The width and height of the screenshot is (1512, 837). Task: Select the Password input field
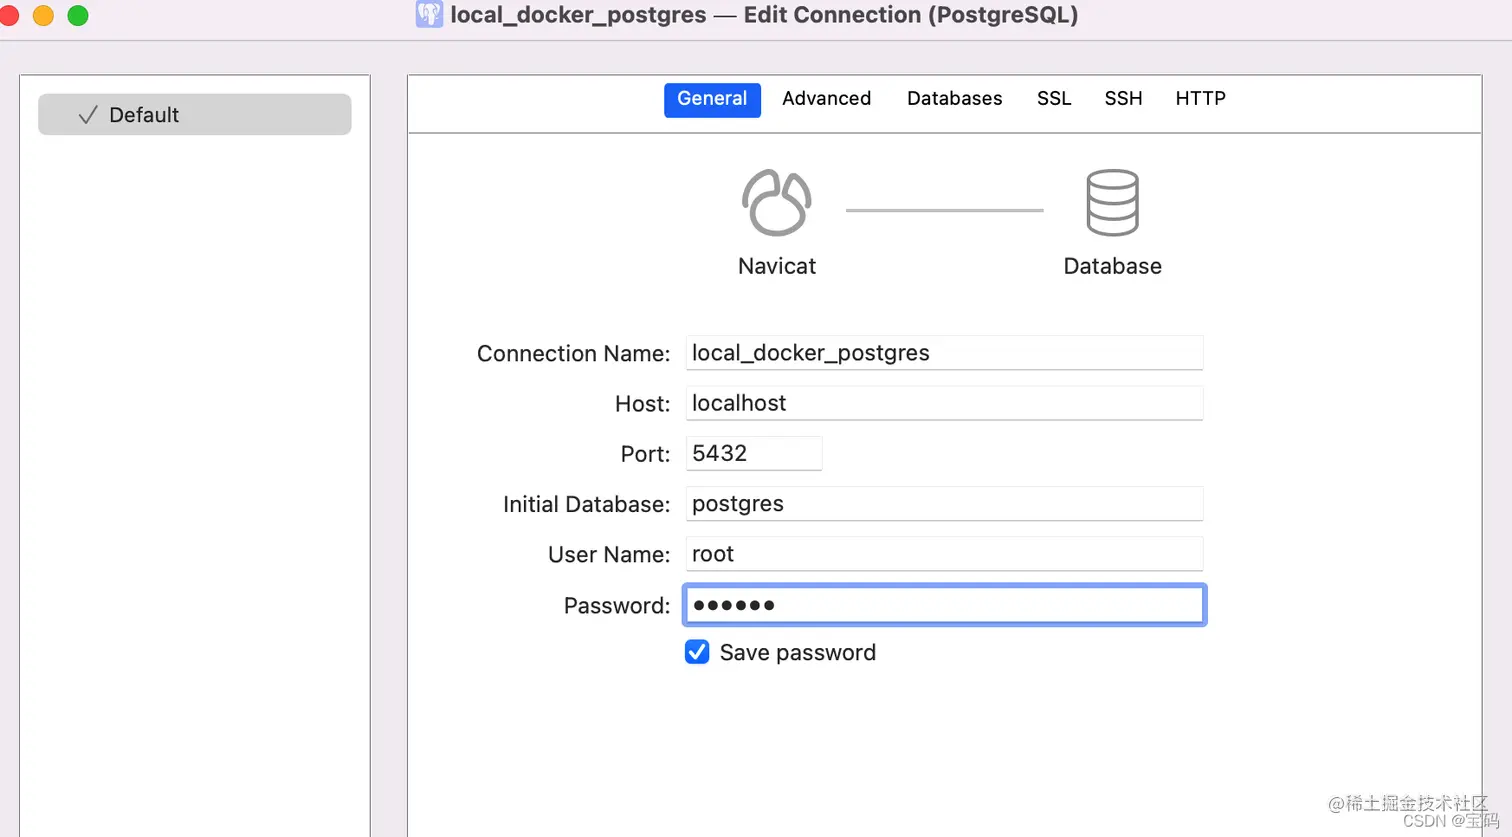[x=943, y=605]
